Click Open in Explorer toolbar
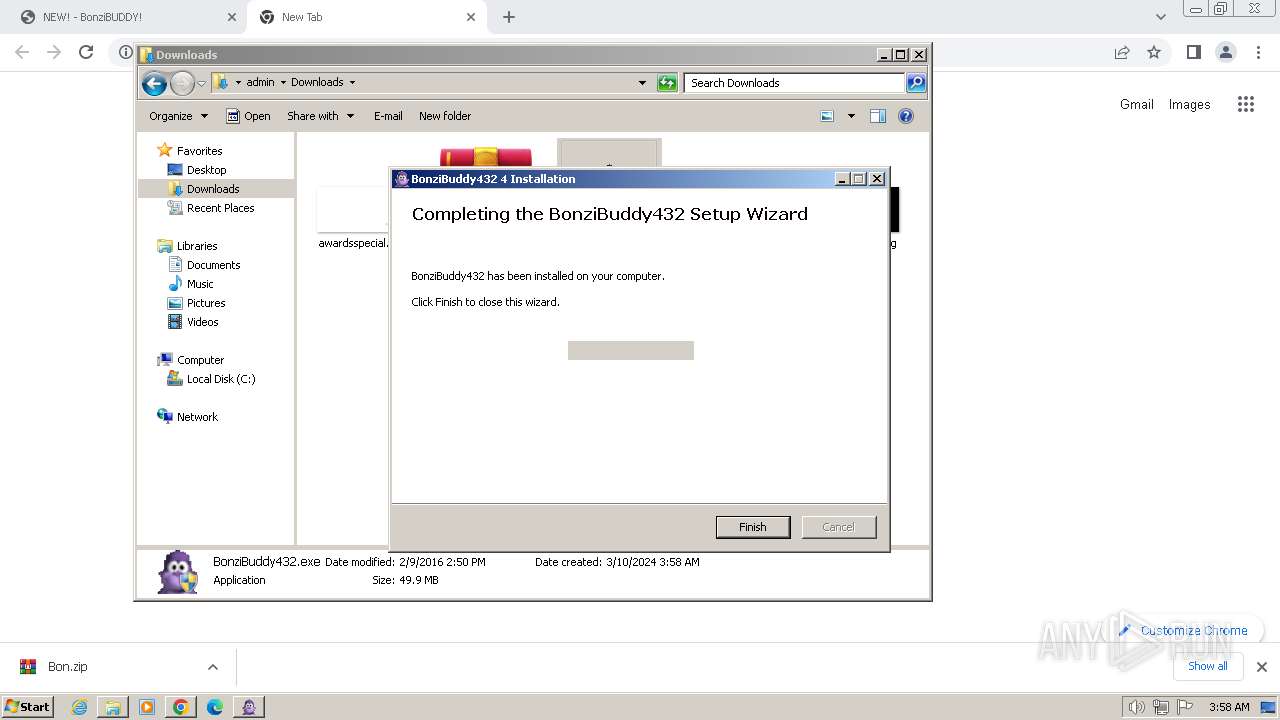 tap(248, 116)
